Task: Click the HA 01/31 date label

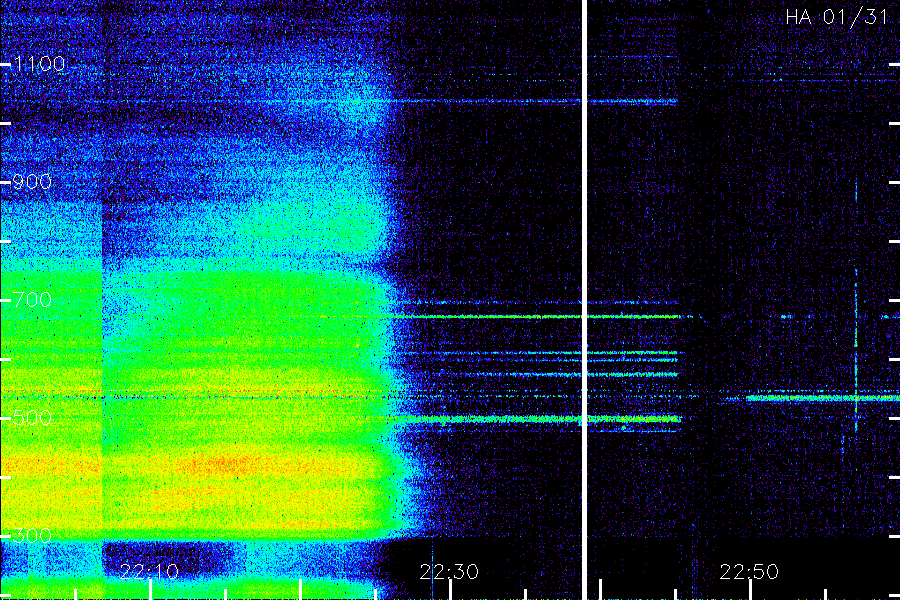Action: coord(837,17)
